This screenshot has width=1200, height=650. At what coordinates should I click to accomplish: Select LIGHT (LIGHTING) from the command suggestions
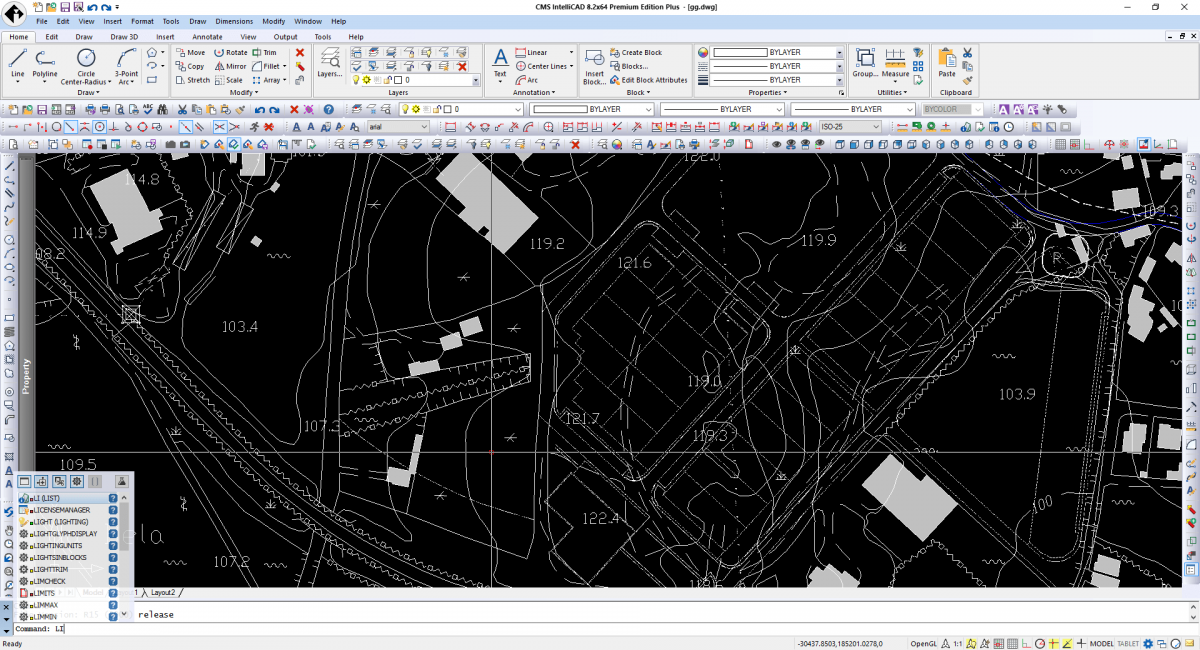click(x=60, y=521)
